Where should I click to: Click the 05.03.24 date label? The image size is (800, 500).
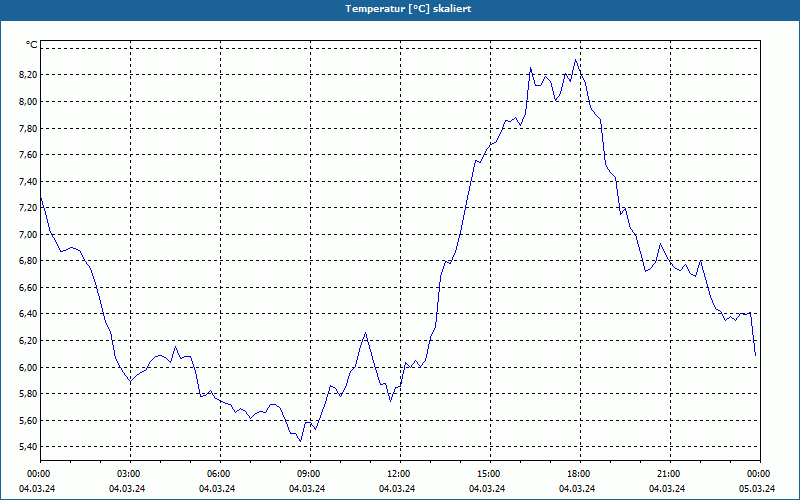757,488
